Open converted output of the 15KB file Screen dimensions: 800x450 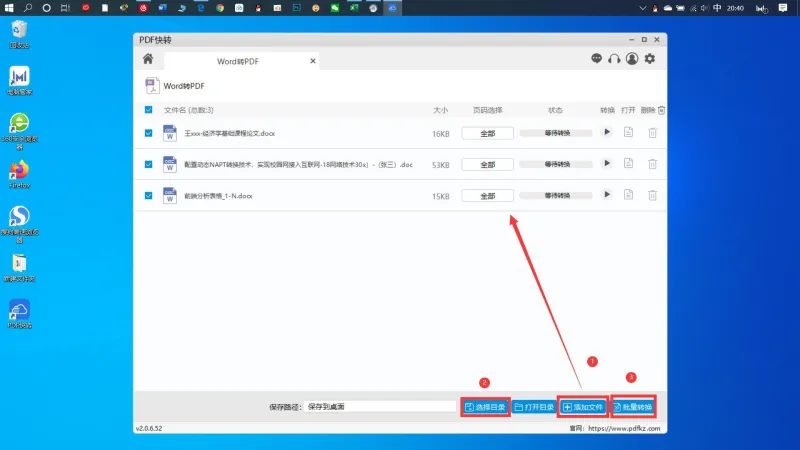pos(628,194)
